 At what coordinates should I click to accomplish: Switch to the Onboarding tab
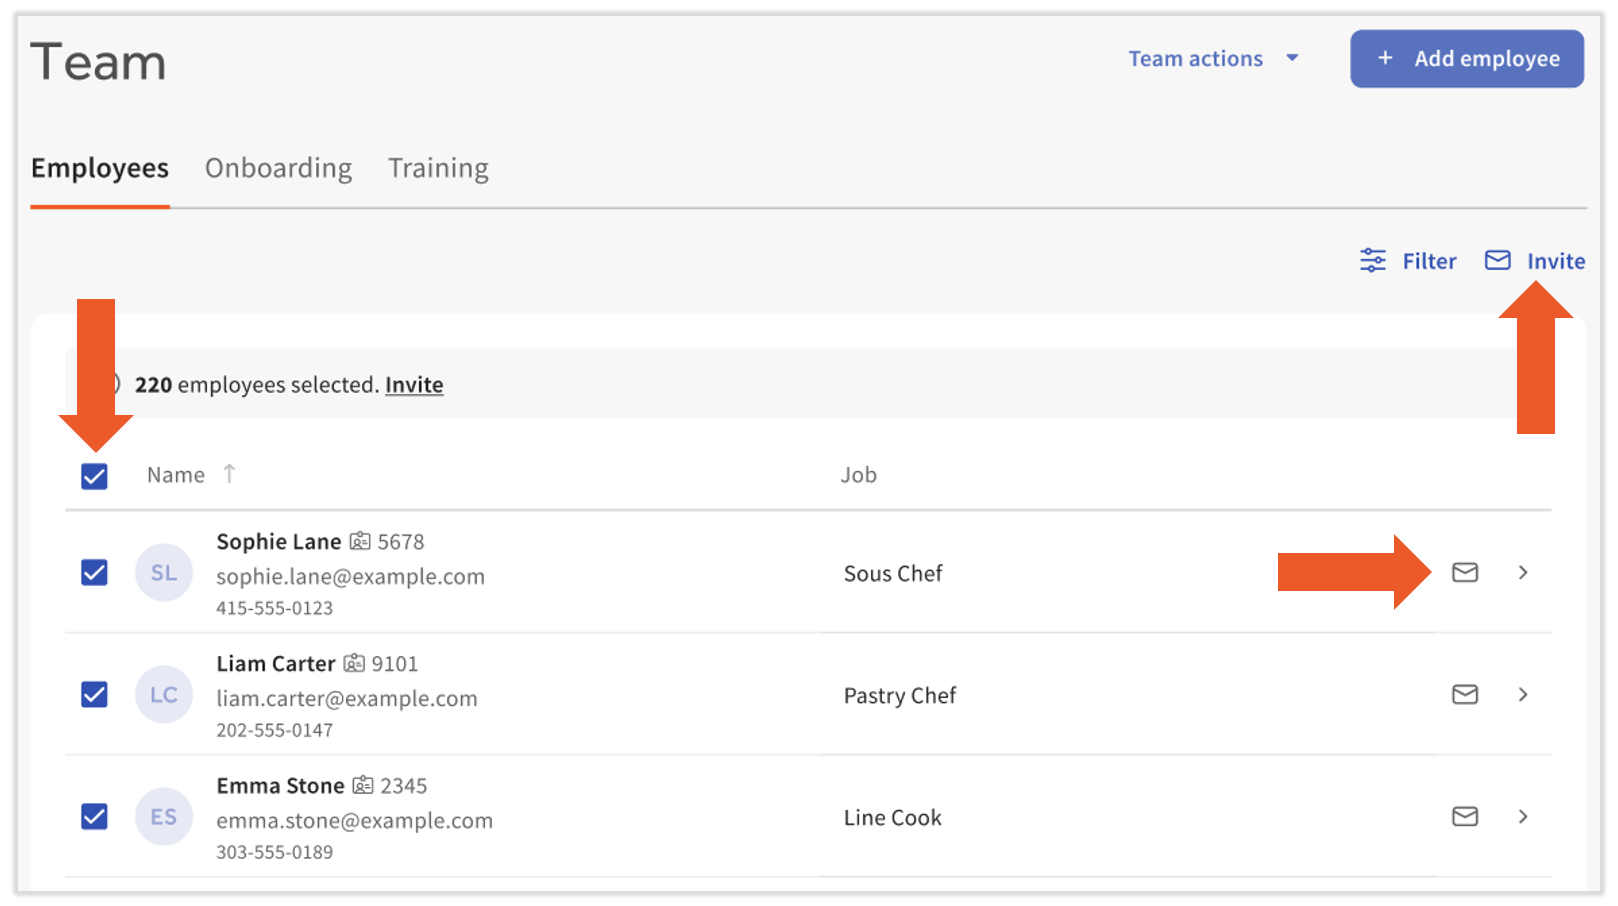point(278,168)
